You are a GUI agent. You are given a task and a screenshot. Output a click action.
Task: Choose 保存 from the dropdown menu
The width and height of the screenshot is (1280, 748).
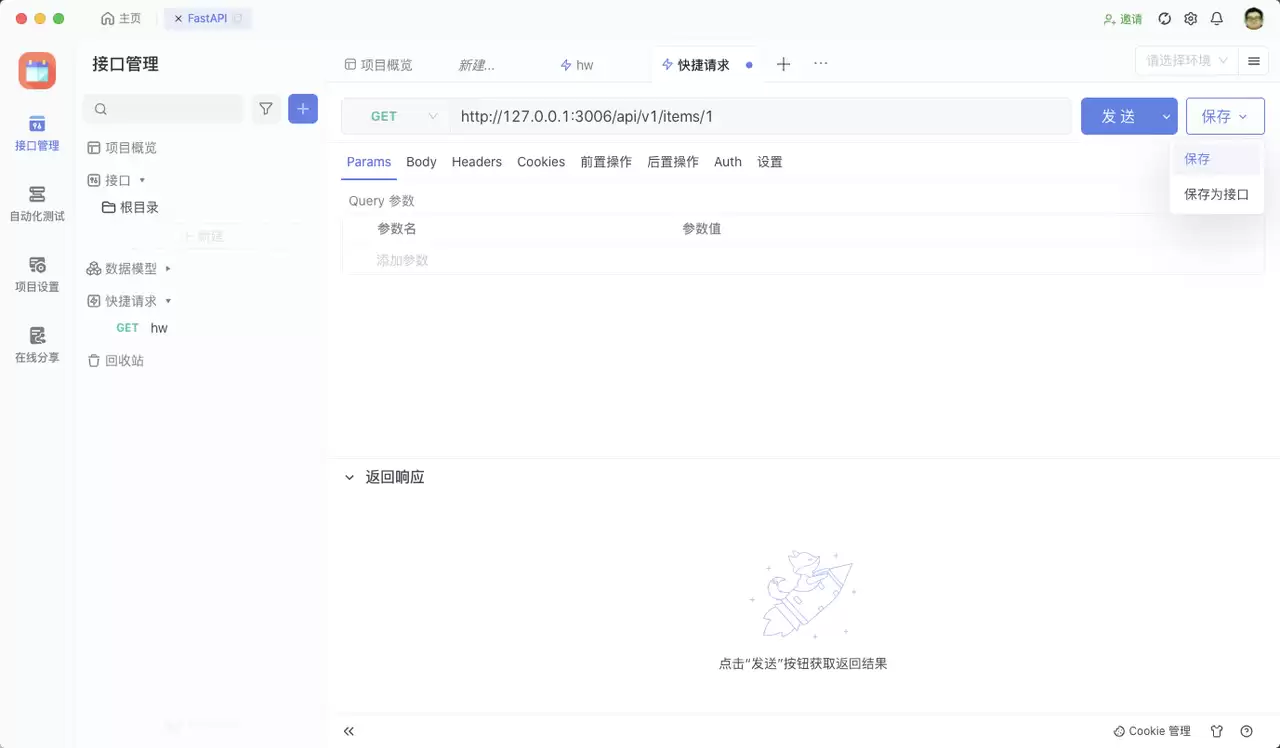1217,159
